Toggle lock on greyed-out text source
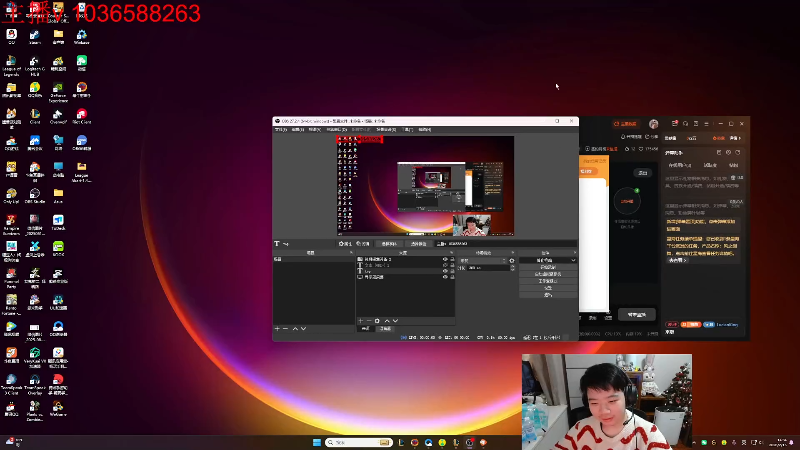Image resolution: width=800 pixels, height=450 pixels. (452, 265)
